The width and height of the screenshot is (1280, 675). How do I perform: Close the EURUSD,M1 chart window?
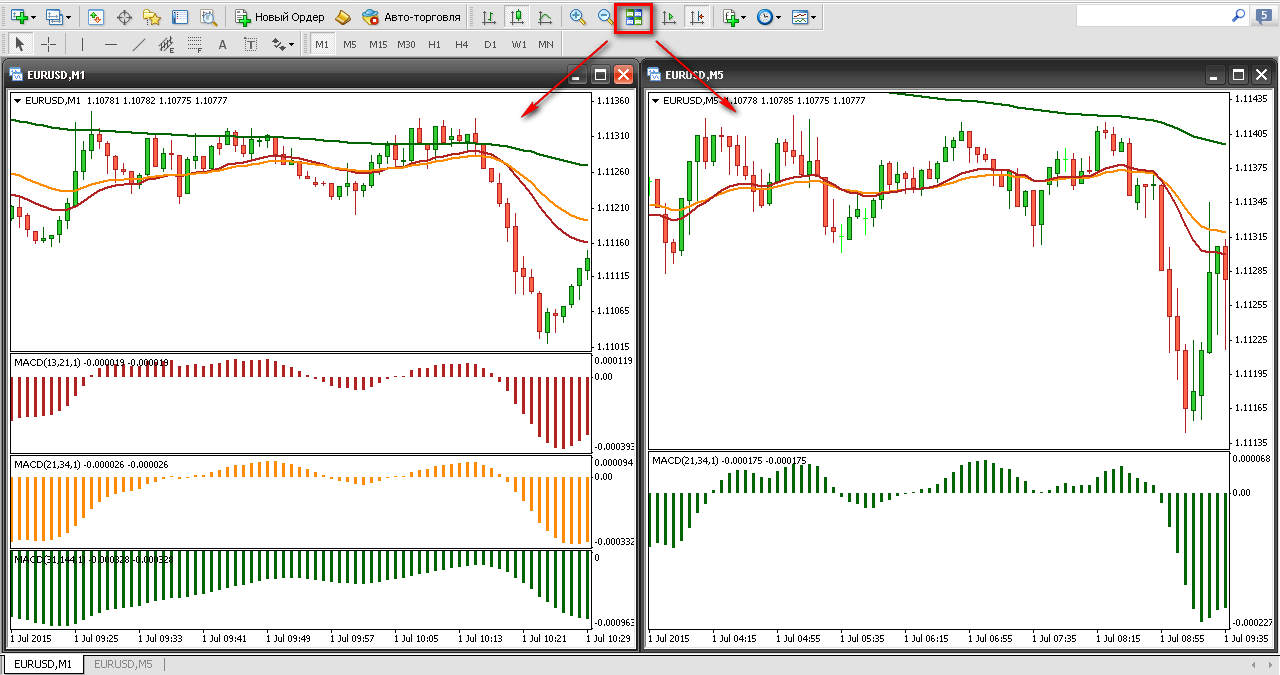coord(623,74)
